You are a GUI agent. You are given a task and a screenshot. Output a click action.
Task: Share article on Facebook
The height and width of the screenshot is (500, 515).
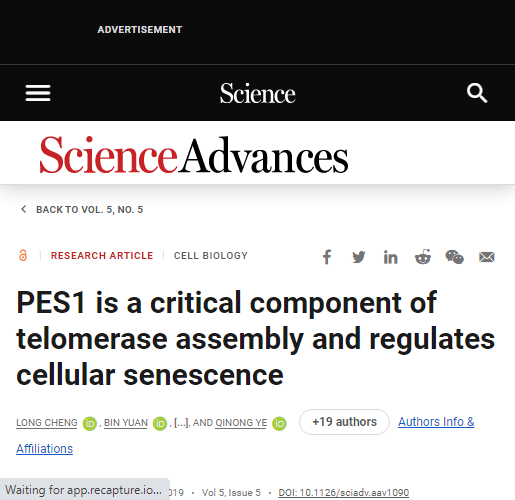click(x=327, y=257)
